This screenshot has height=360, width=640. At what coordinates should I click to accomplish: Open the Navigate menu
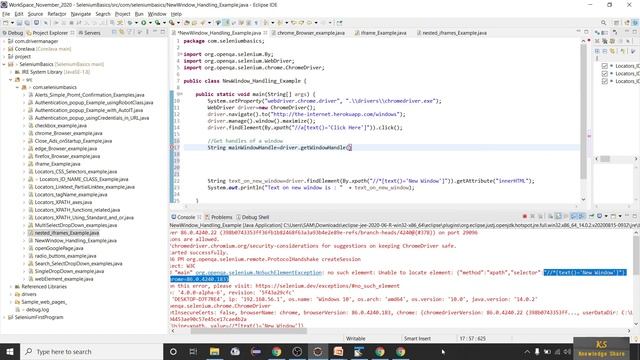[x=81, y=14]
